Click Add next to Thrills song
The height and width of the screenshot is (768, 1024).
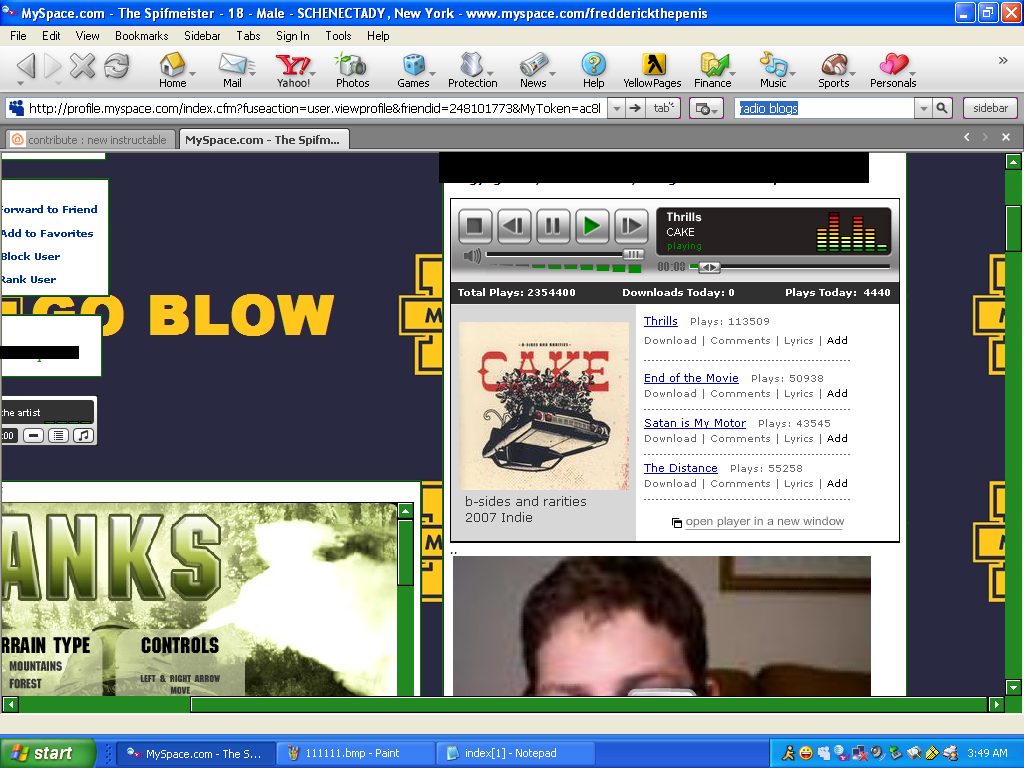837,340
